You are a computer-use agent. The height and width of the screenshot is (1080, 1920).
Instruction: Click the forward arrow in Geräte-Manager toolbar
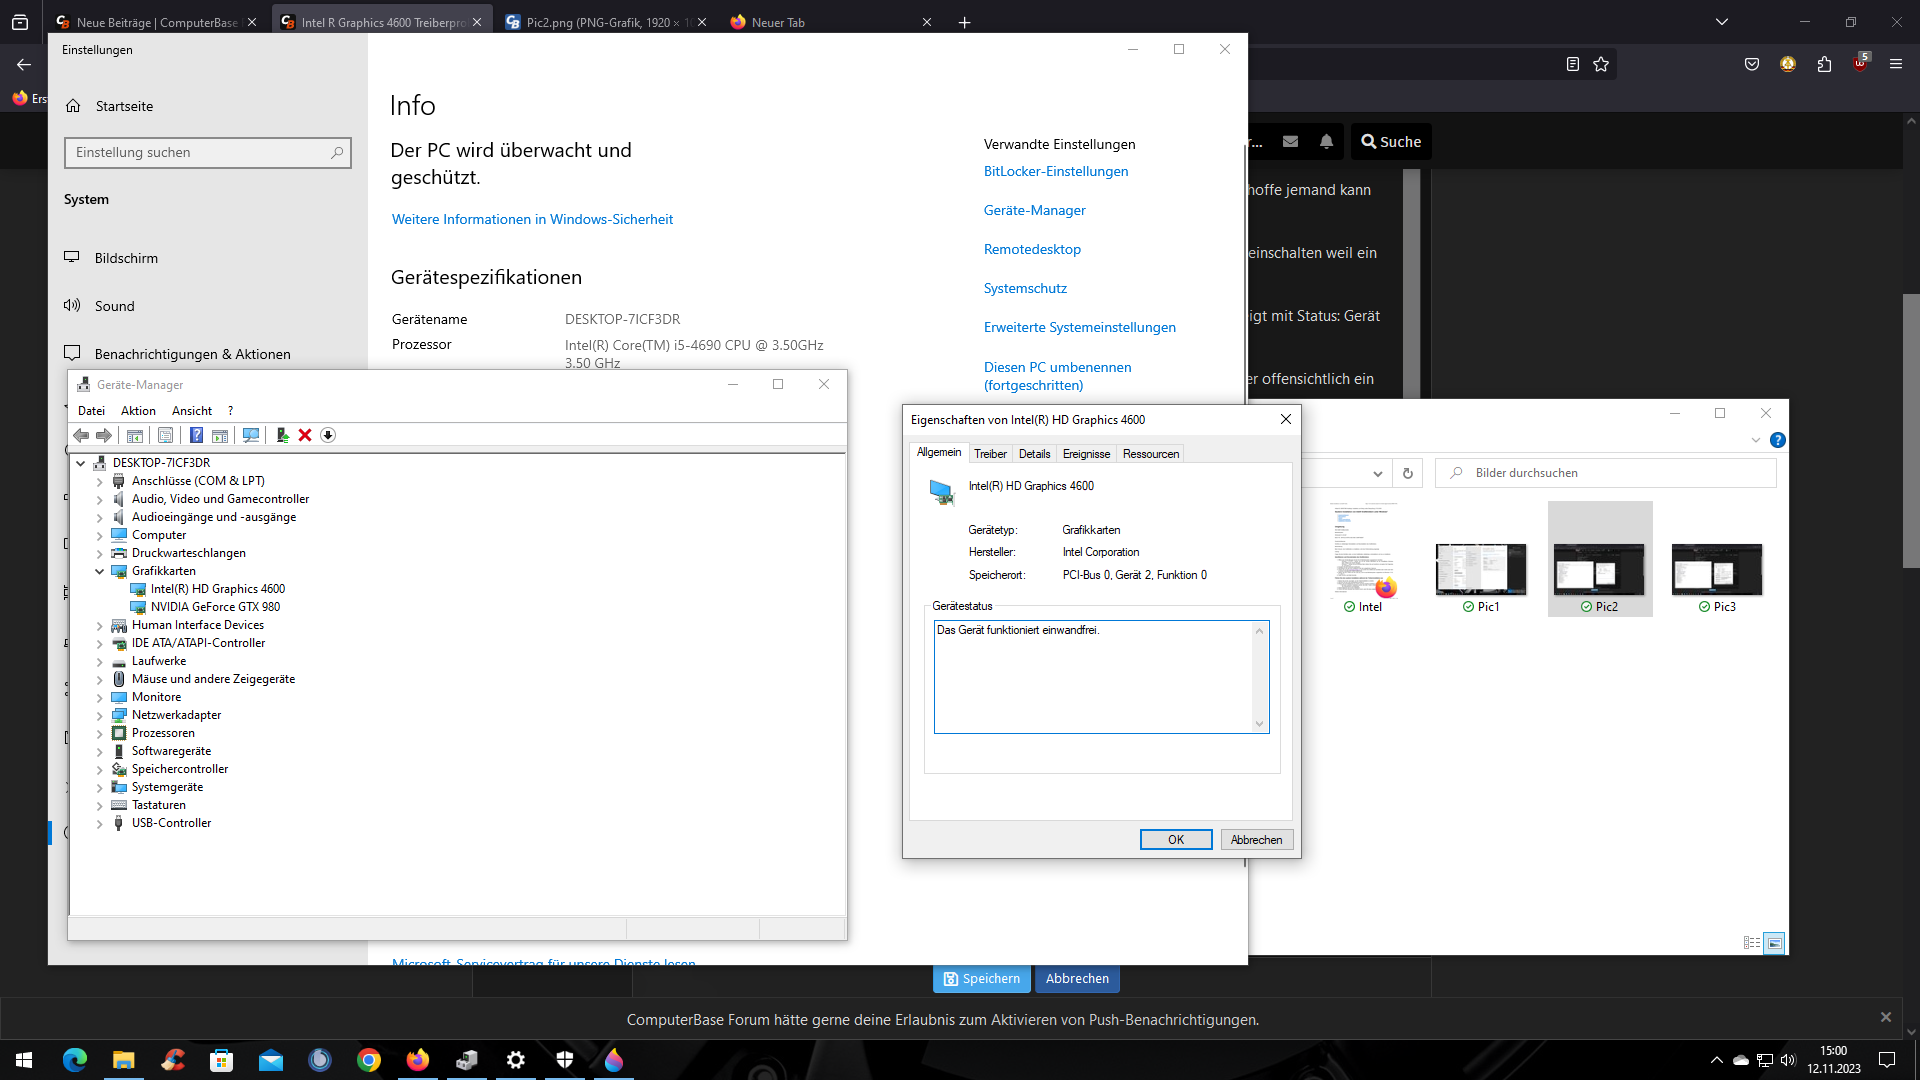pyautogui.click(x=104, y=435)
